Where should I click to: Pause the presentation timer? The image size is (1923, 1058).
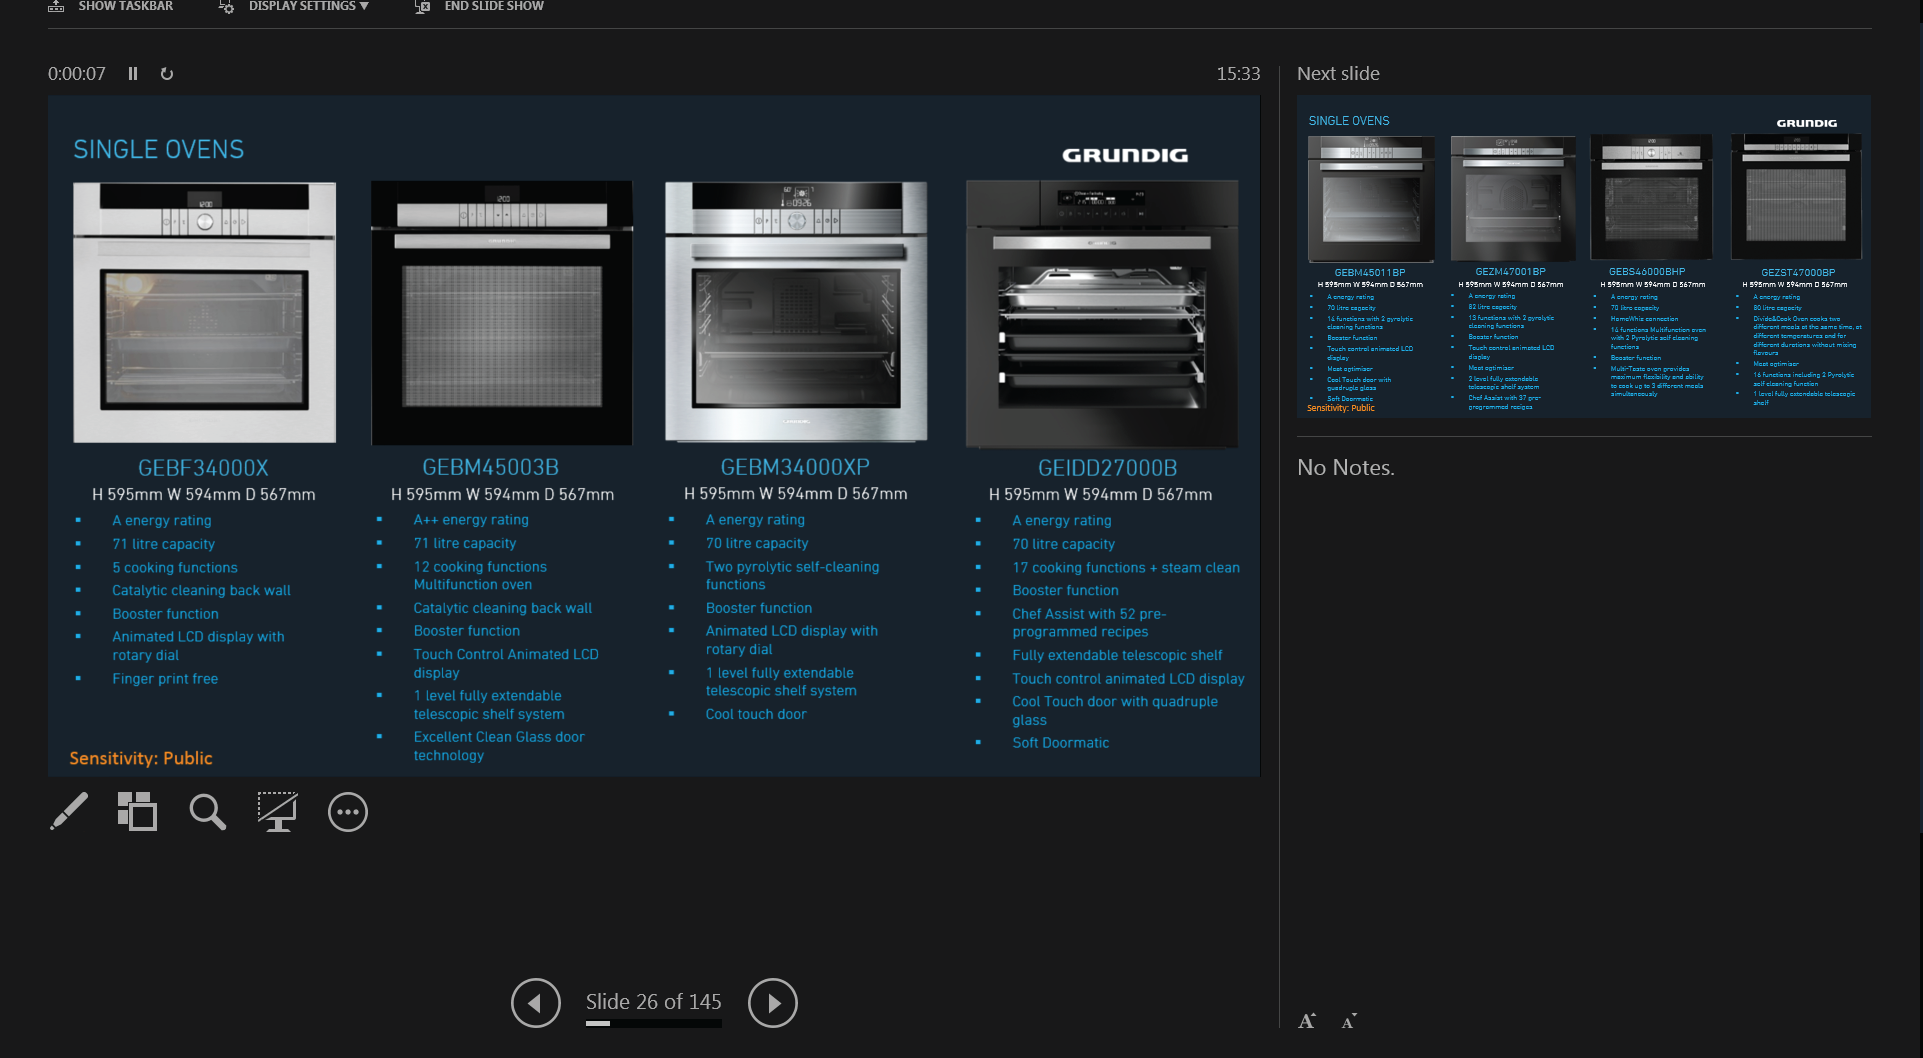[x=133, y=74]
